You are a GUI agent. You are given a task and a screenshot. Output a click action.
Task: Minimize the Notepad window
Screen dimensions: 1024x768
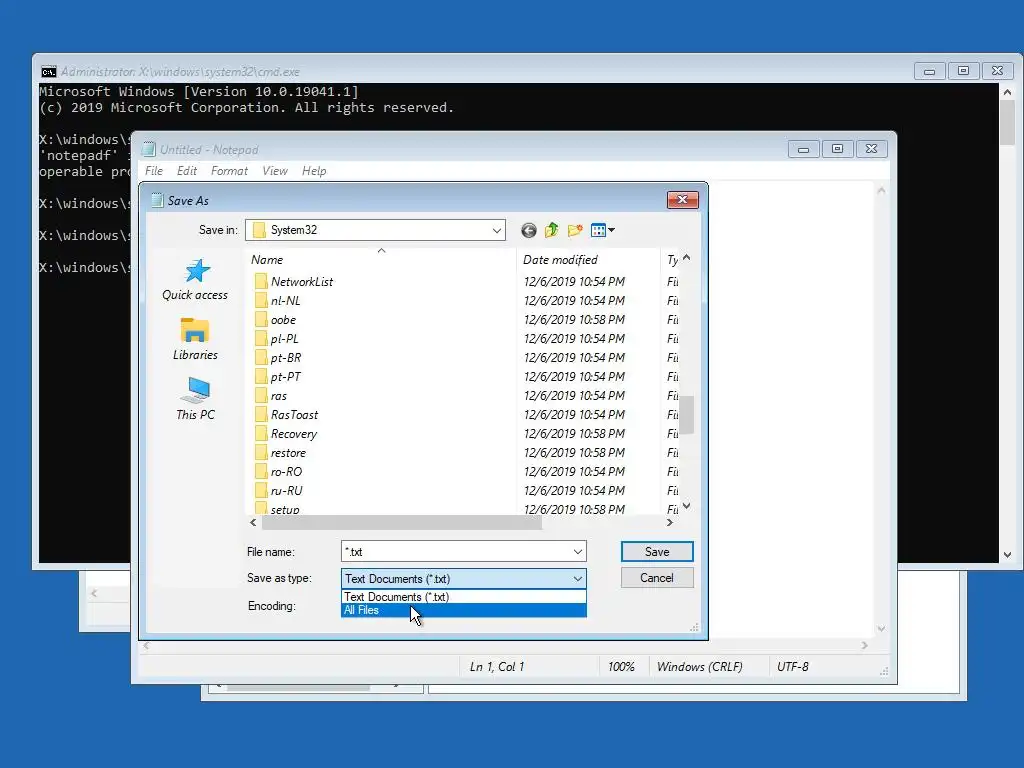(x=803, y=150)
